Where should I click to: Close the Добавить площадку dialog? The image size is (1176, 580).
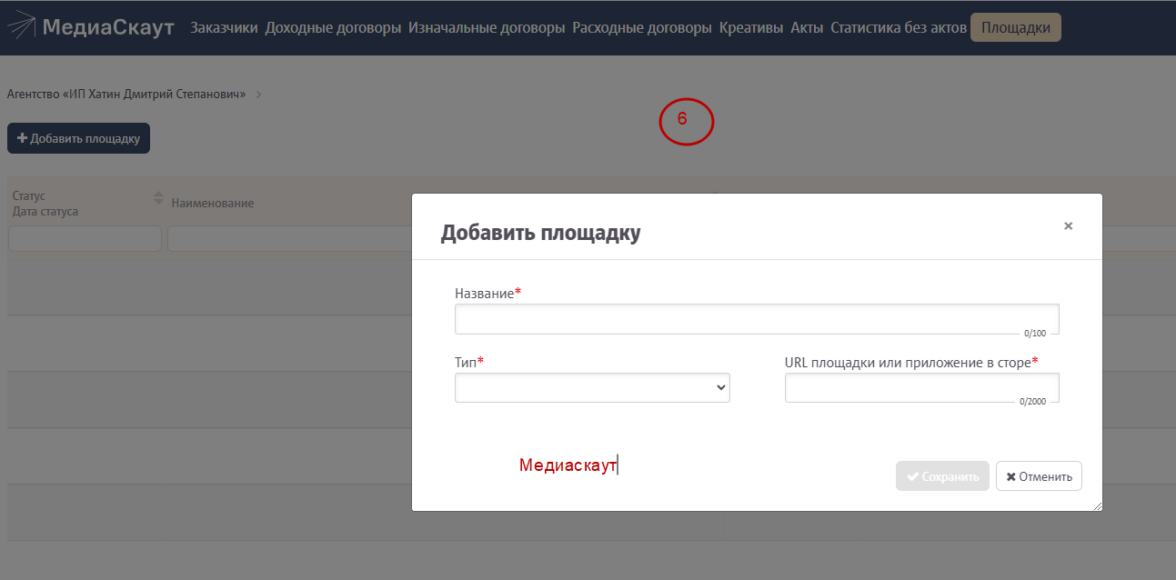click(x=1068, y=226)
